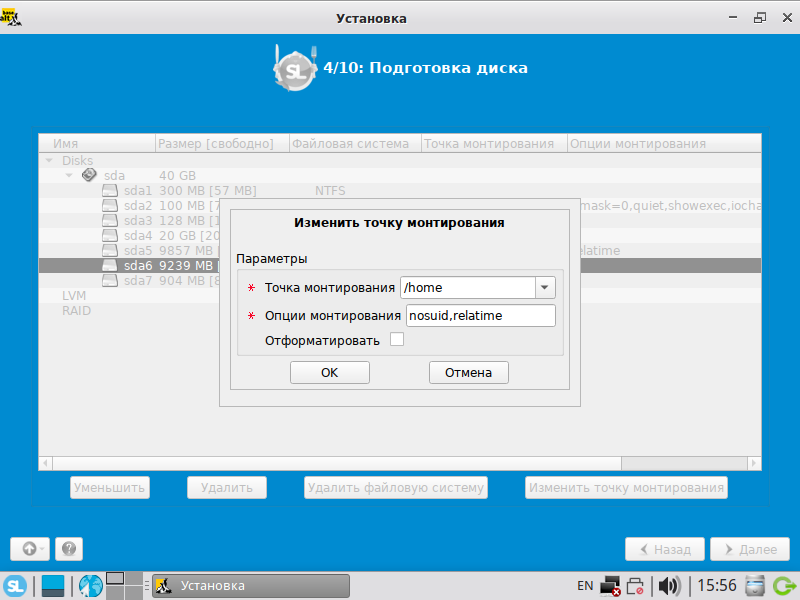800x600 pixels.
Task: Click the Удалить button
Action: pyautogui.click(x=227, y=488)
